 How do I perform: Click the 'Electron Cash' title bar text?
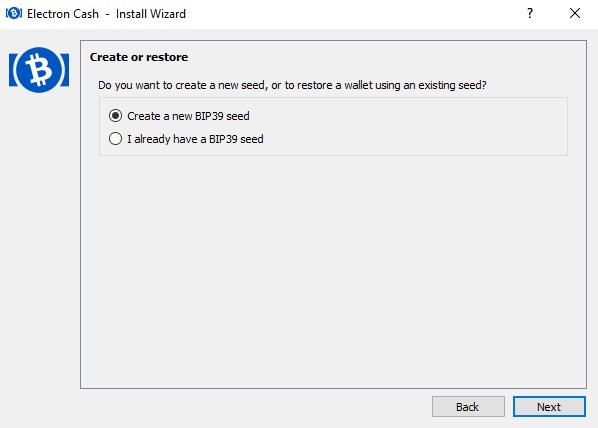63,14
